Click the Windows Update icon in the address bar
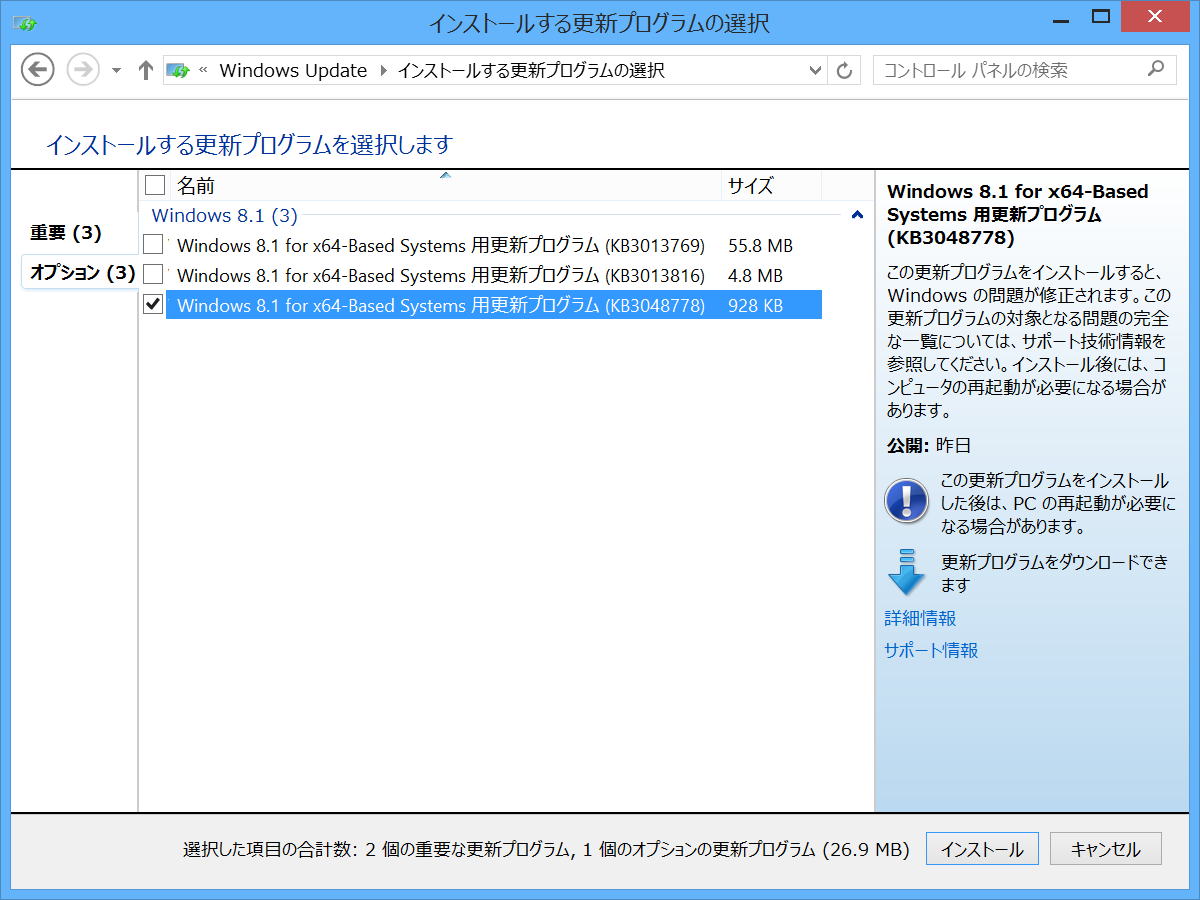1200x900 pixels. tap(179, 70)
